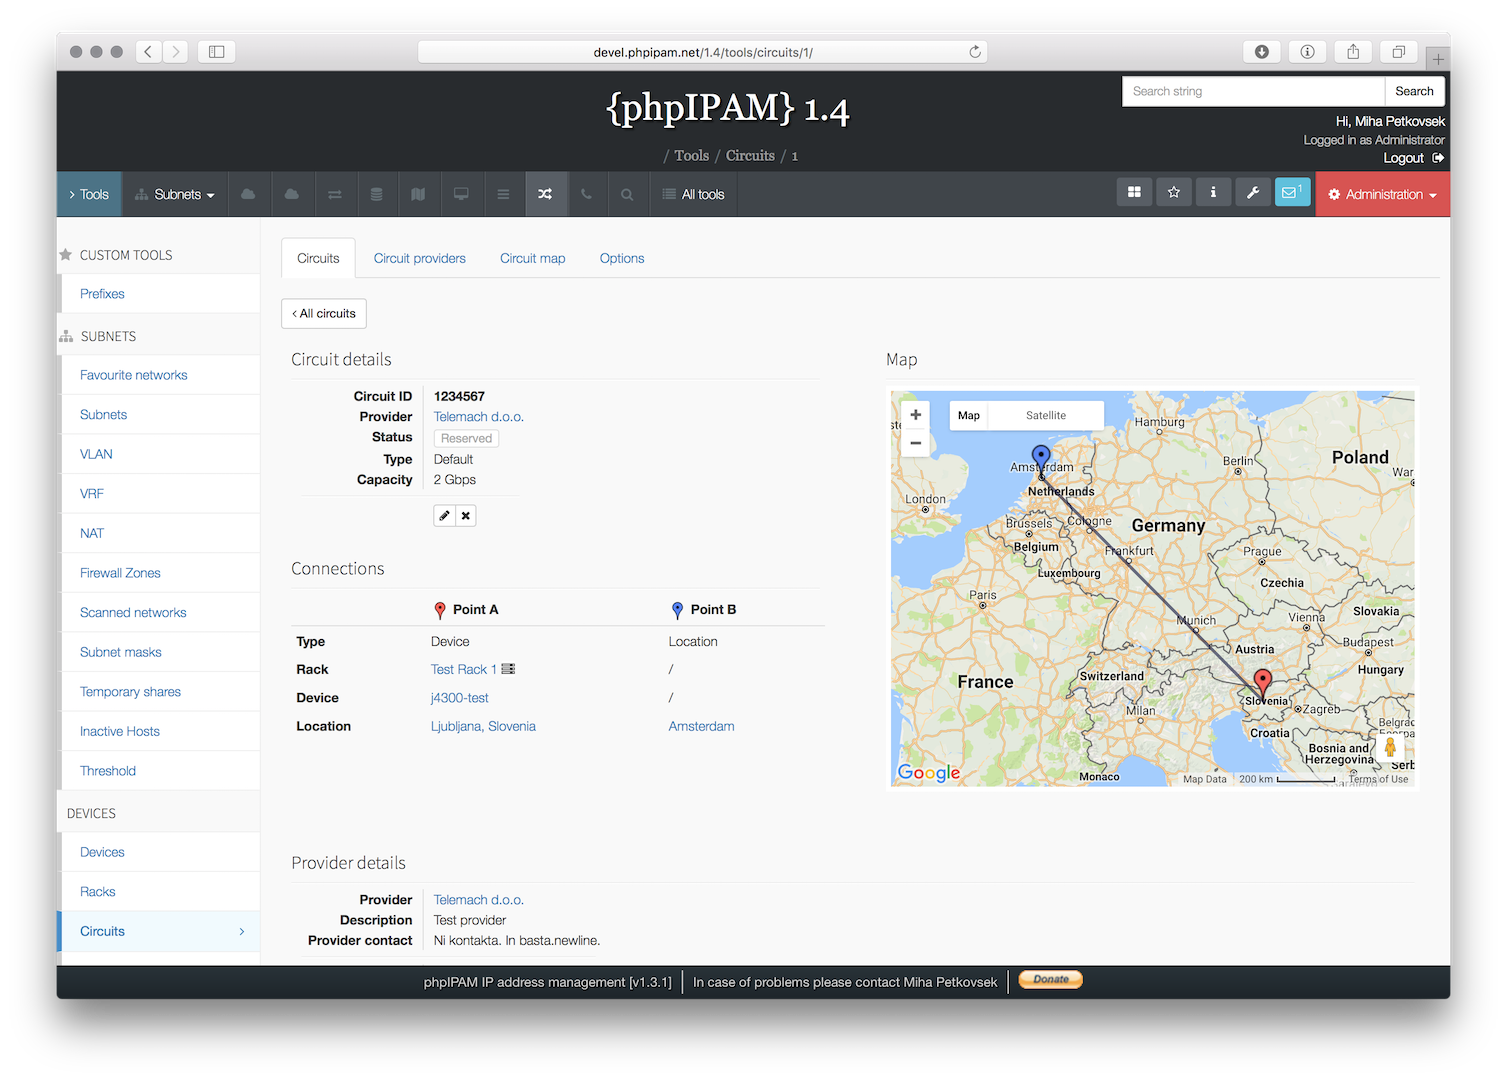
Task: Click the info icon in top toolbar
Action: (1213, 191)
